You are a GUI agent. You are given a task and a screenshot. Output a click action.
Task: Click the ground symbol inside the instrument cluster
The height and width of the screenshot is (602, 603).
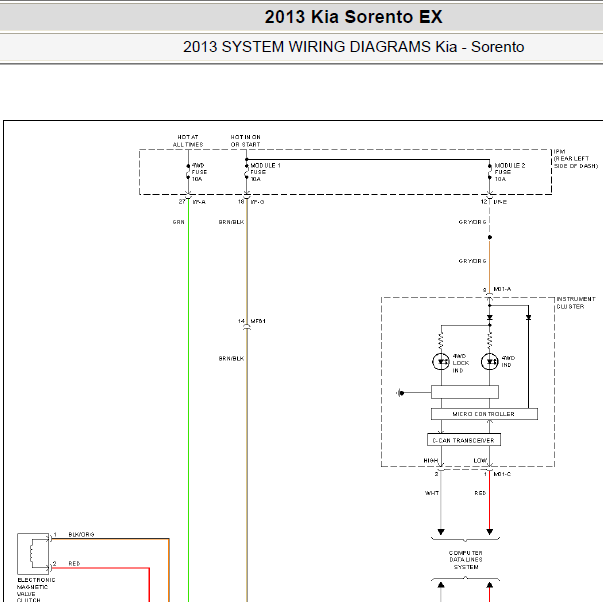pyautogui.click(x=400, y=393)
